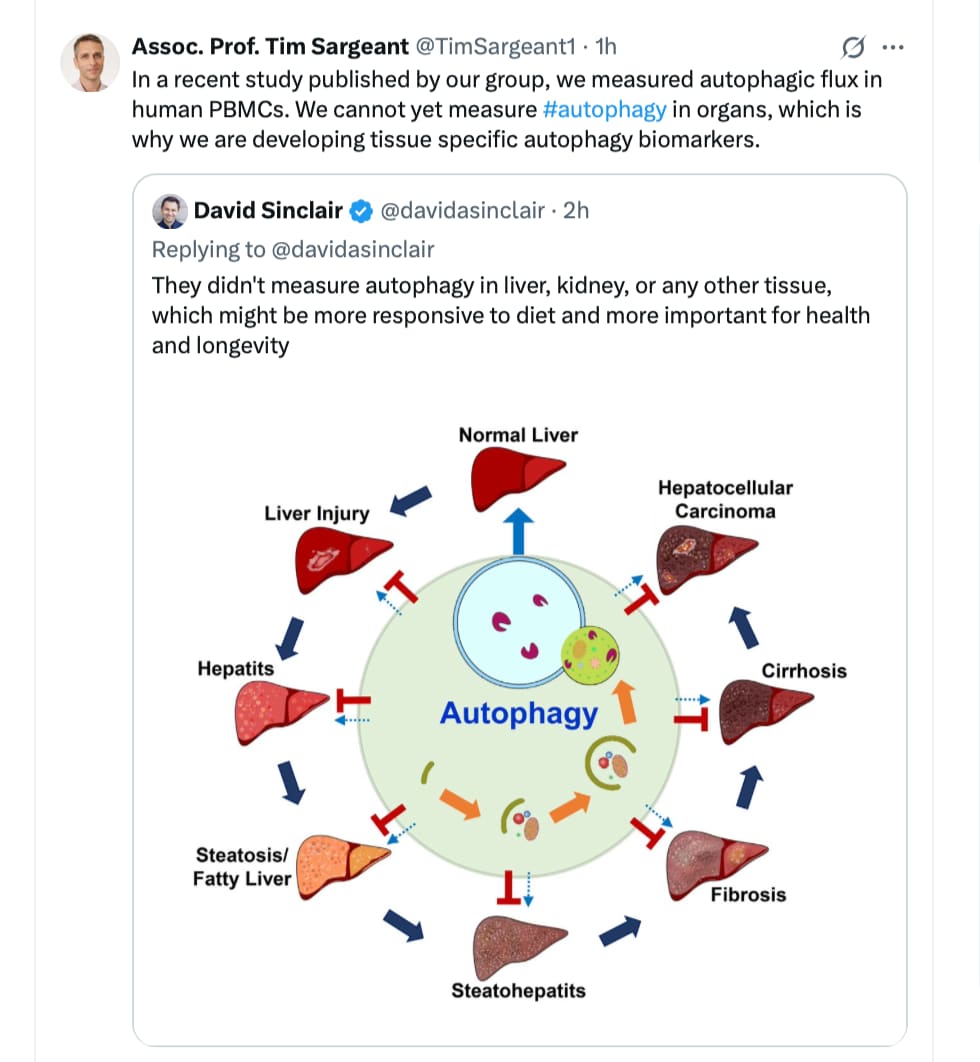Open the quoted tweet's text body
Image resolution: width=980 pixels, height=1062 pixels.
coord(511,316)
